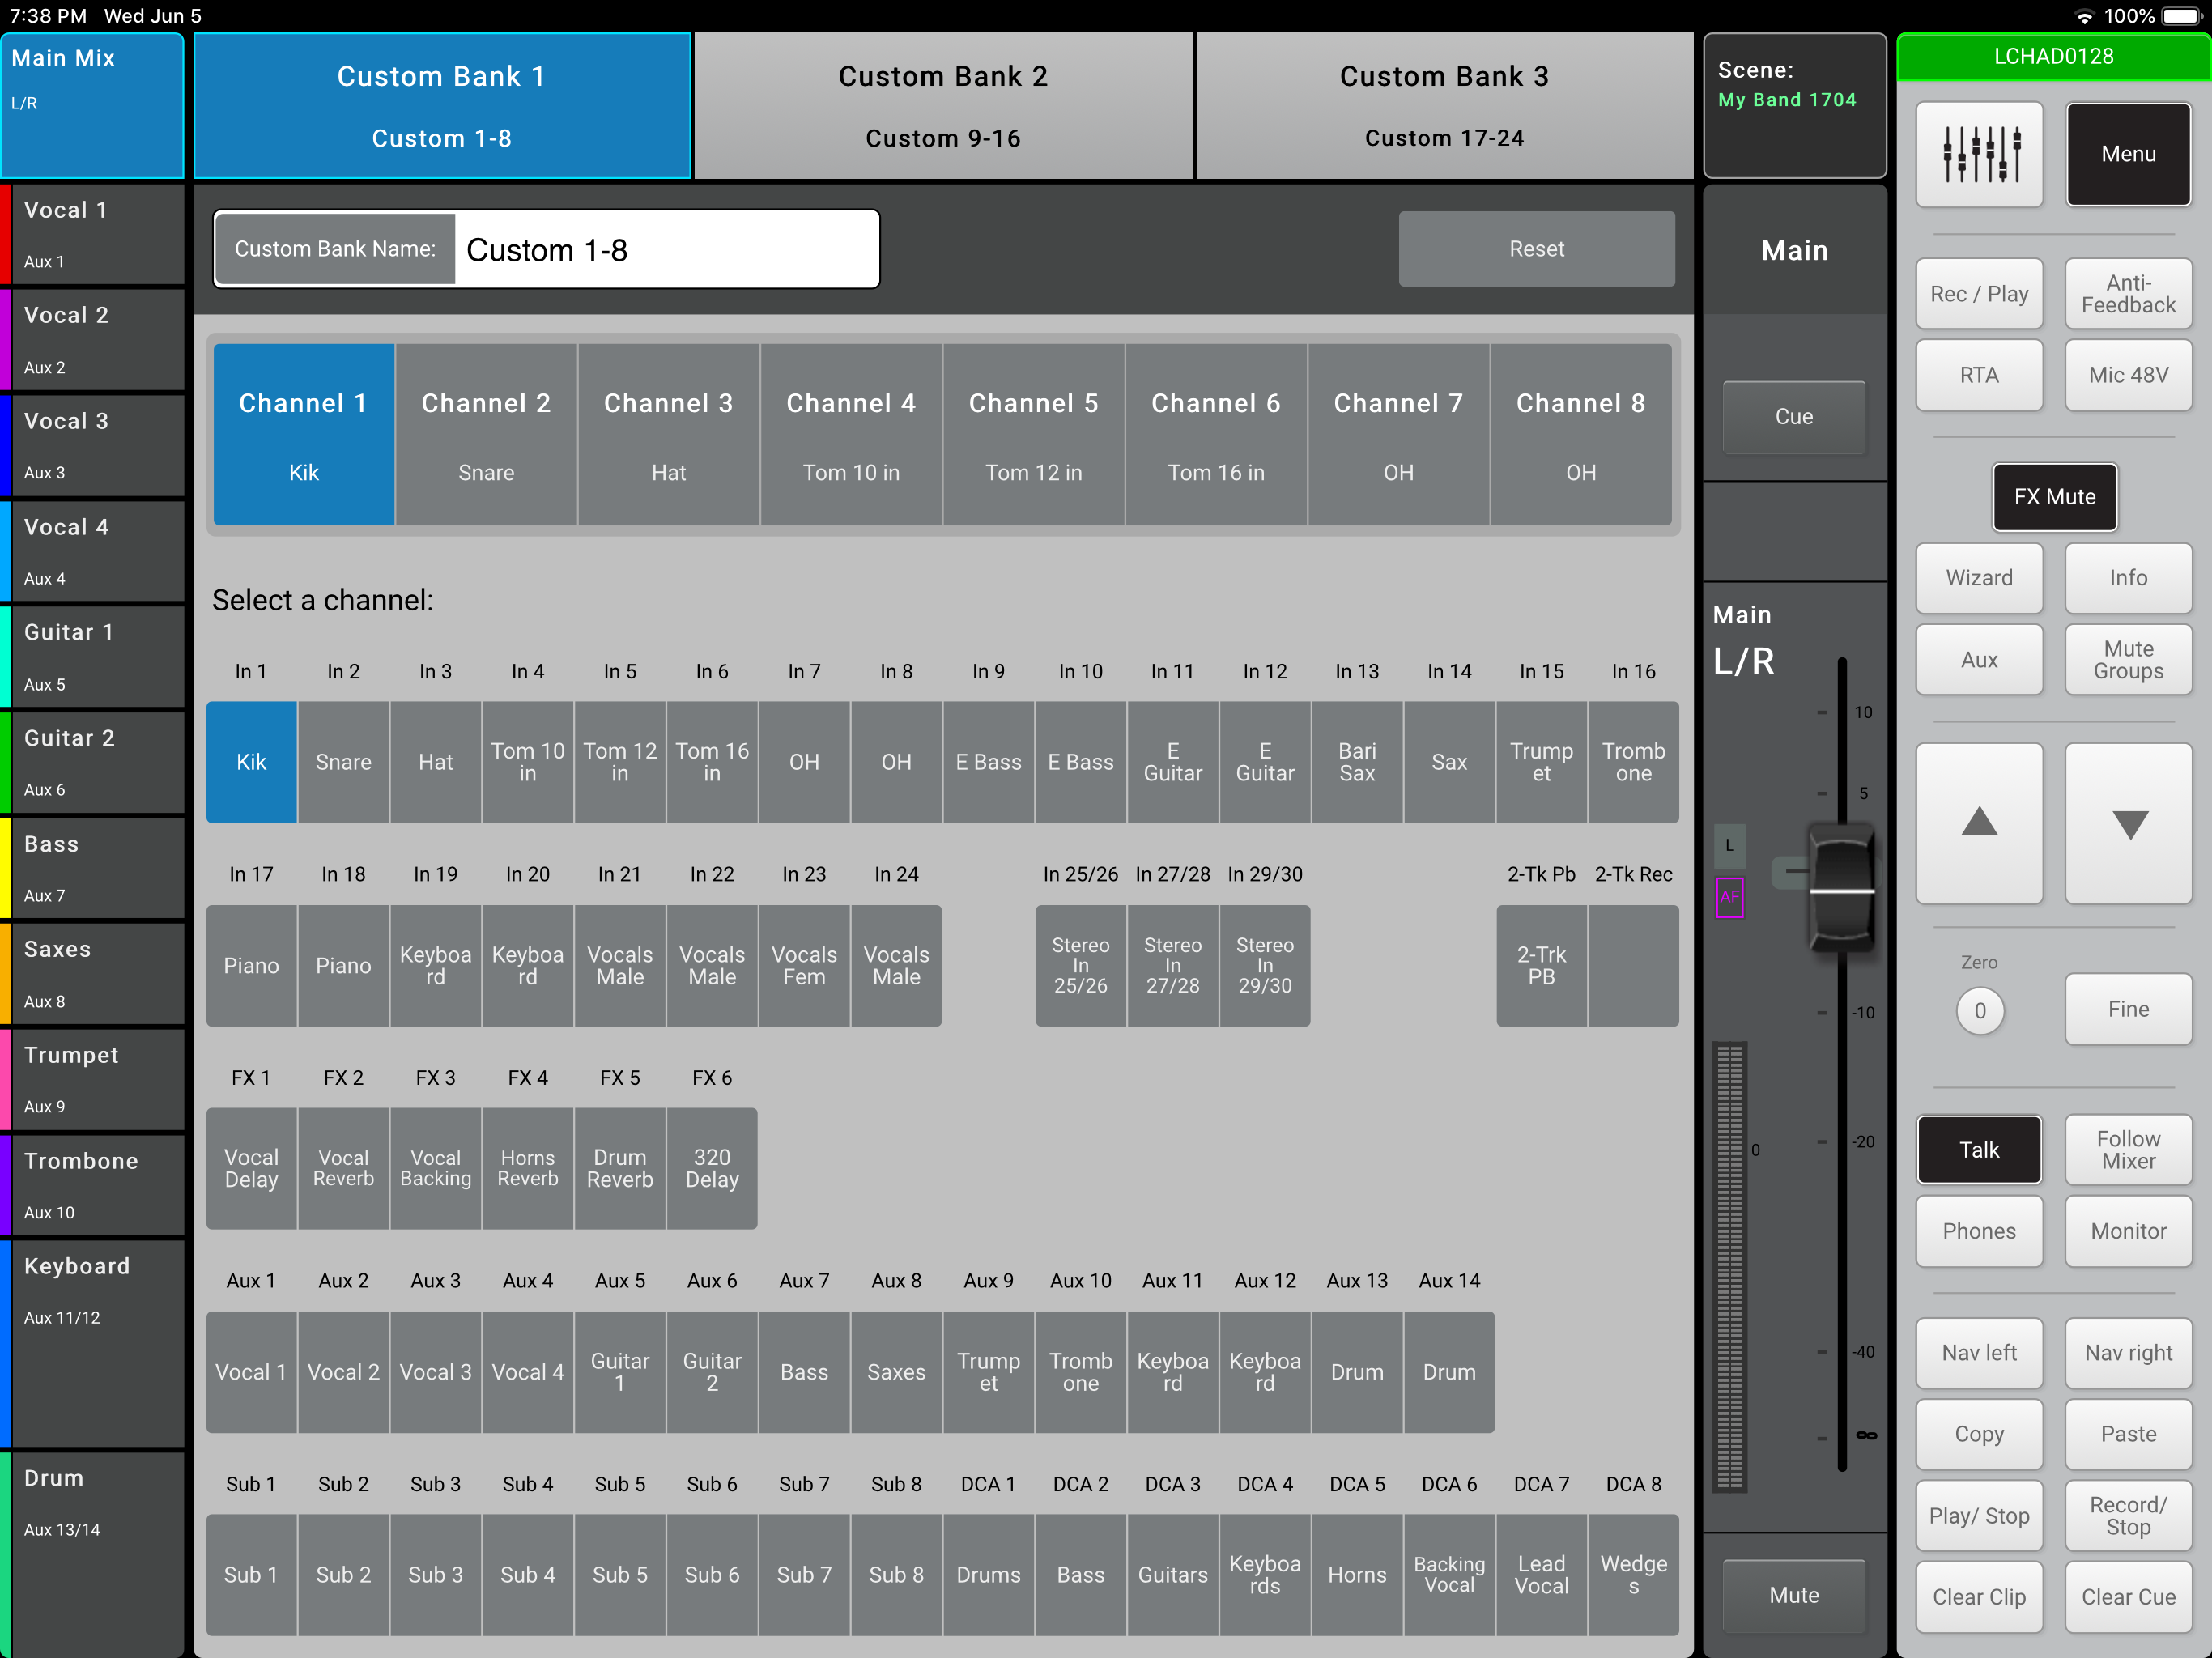Select Custom Bank 1 tab
The height and width of the screenshot is (1658, 2212).
442,106
